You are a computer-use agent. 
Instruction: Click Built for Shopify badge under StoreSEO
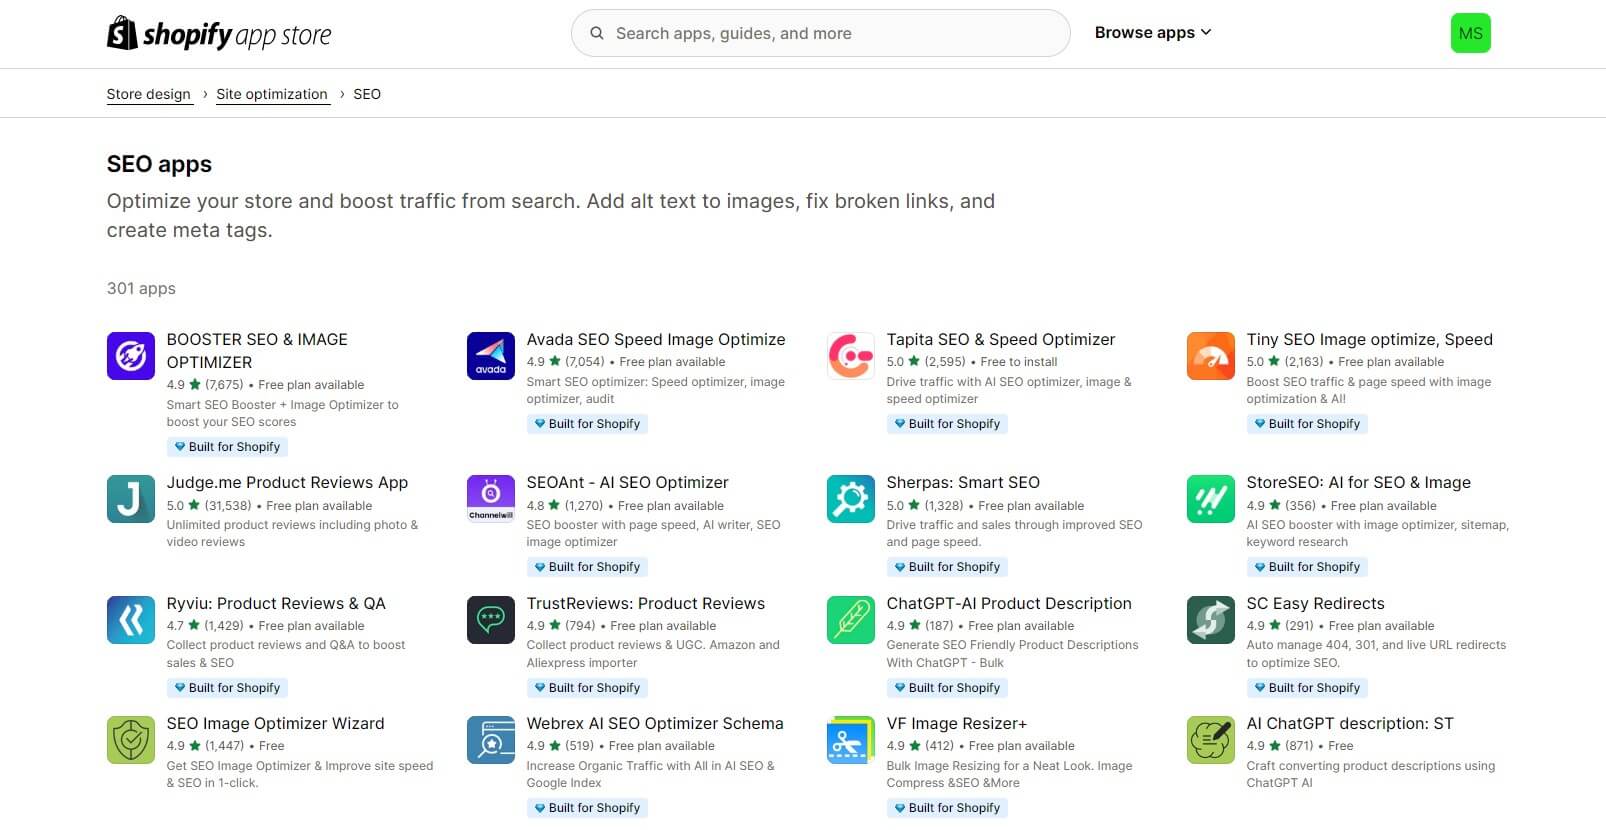pyautogui.click(x=1307, y=567)
